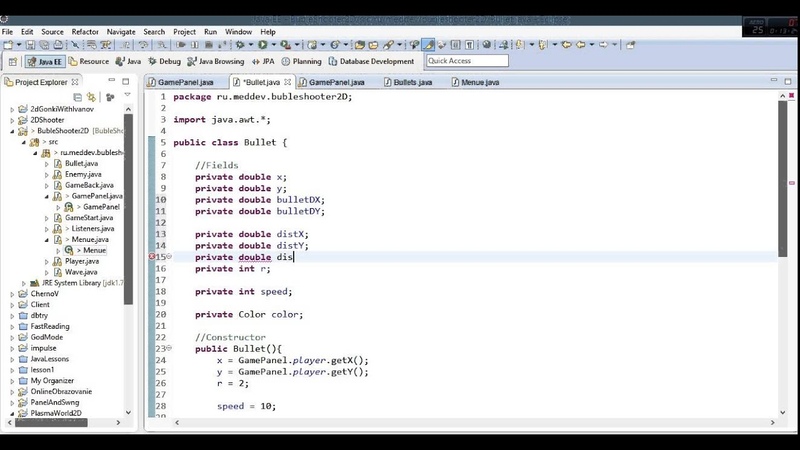The image size is (800, 450).
Task: Switch to Database Development perspective
Action: (x=371, y=61)
